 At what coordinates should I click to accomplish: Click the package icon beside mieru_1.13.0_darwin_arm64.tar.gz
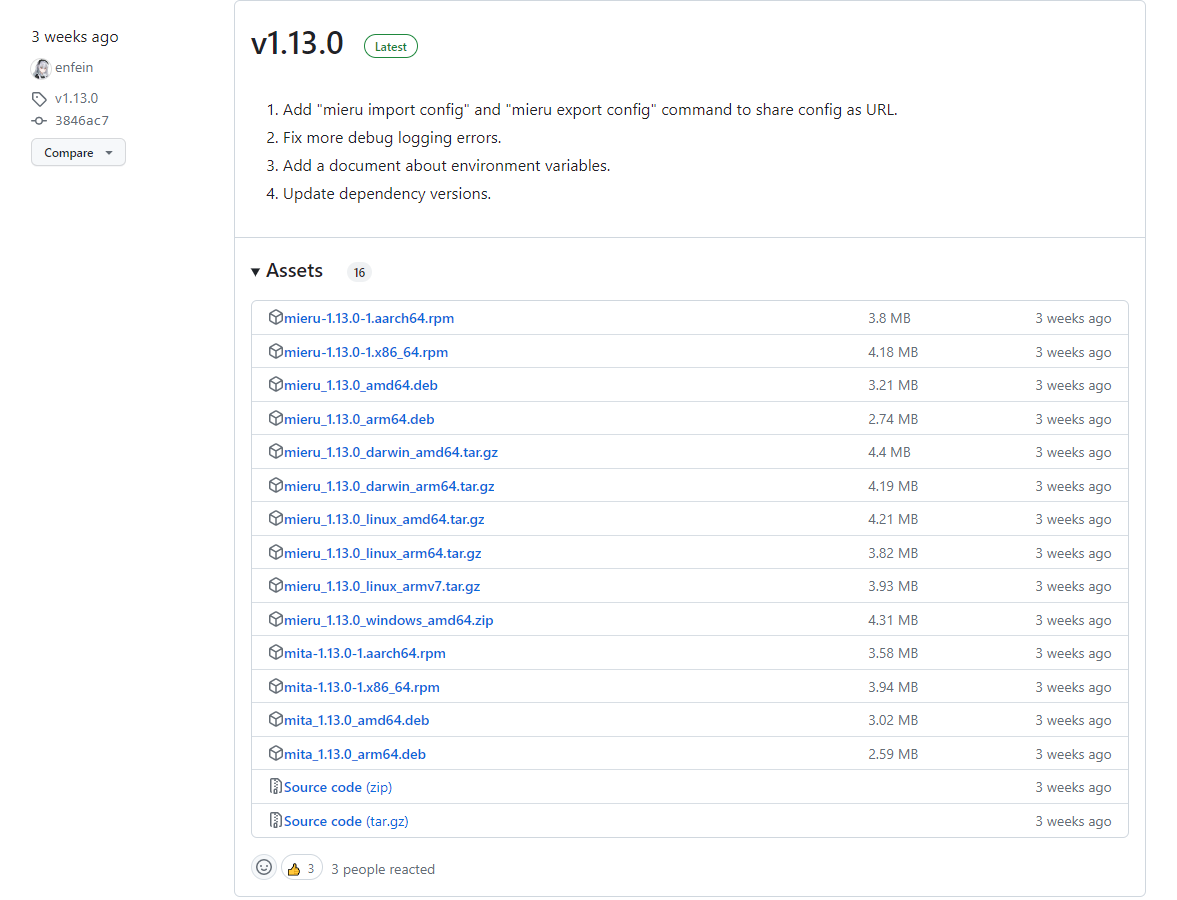click(275, 486)
